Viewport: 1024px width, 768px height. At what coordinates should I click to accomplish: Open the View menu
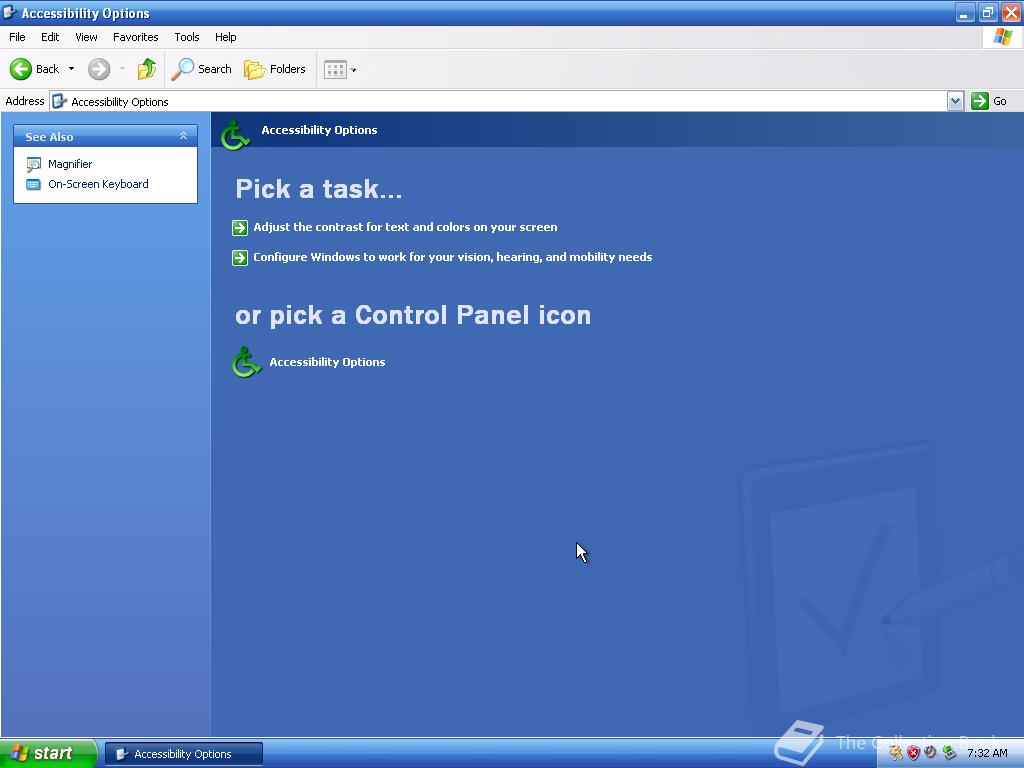click(86, 37)
